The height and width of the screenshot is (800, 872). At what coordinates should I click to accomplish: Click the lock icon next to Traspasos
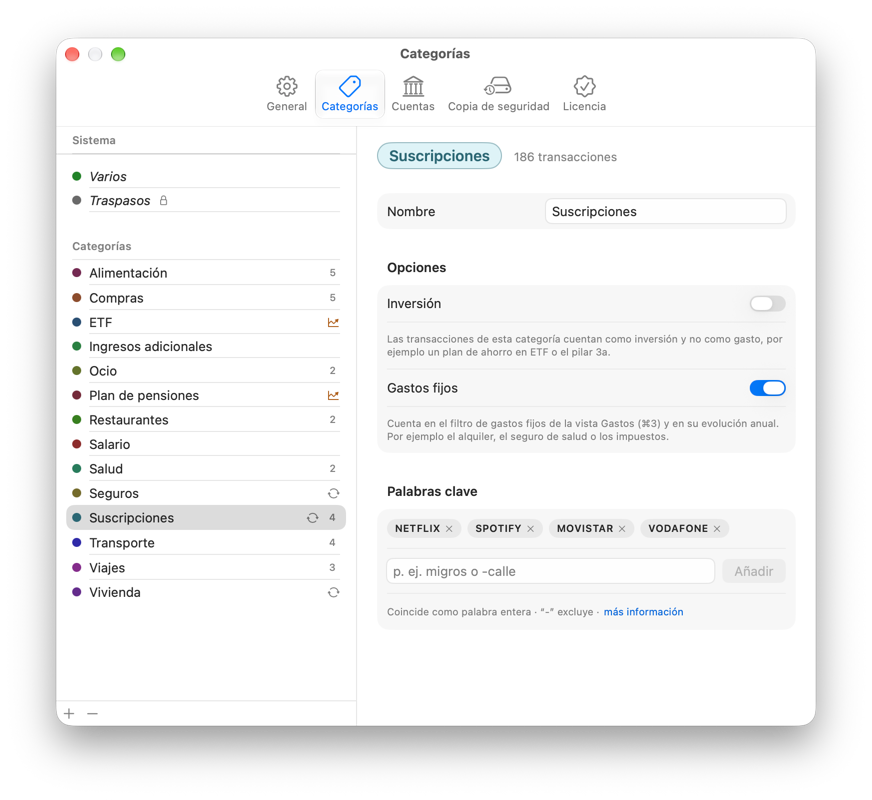click(x=164, y=200)
